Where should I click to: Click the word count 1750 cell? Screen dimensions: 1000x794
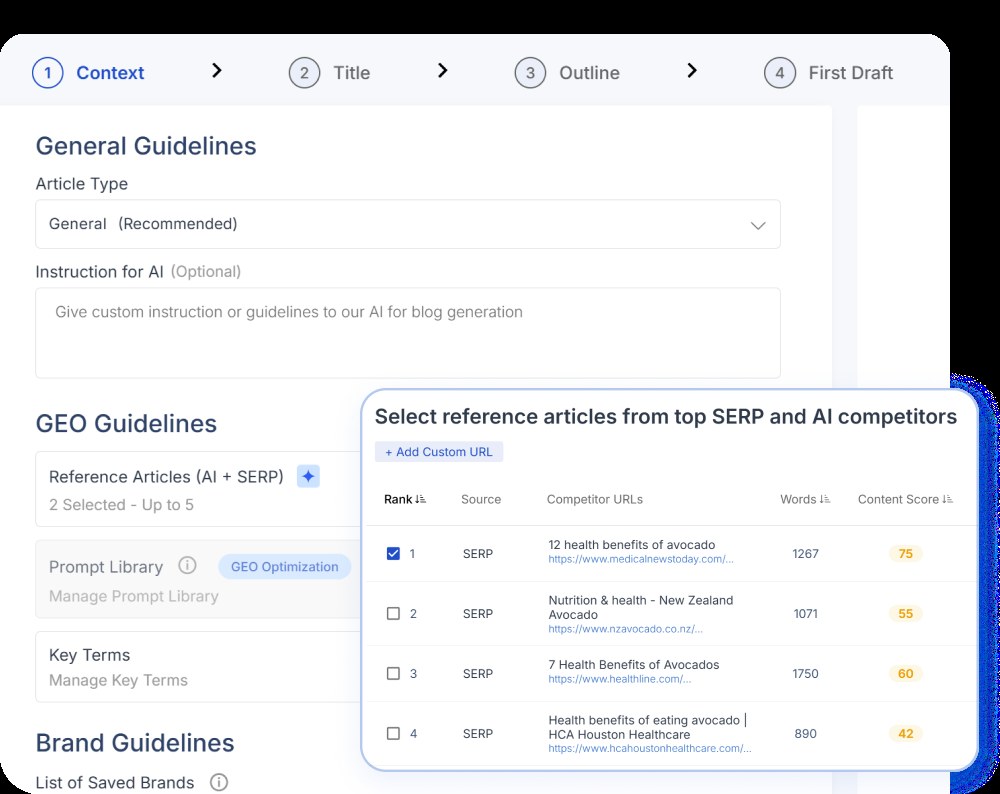pyautogui.click(x=805, y=673)
